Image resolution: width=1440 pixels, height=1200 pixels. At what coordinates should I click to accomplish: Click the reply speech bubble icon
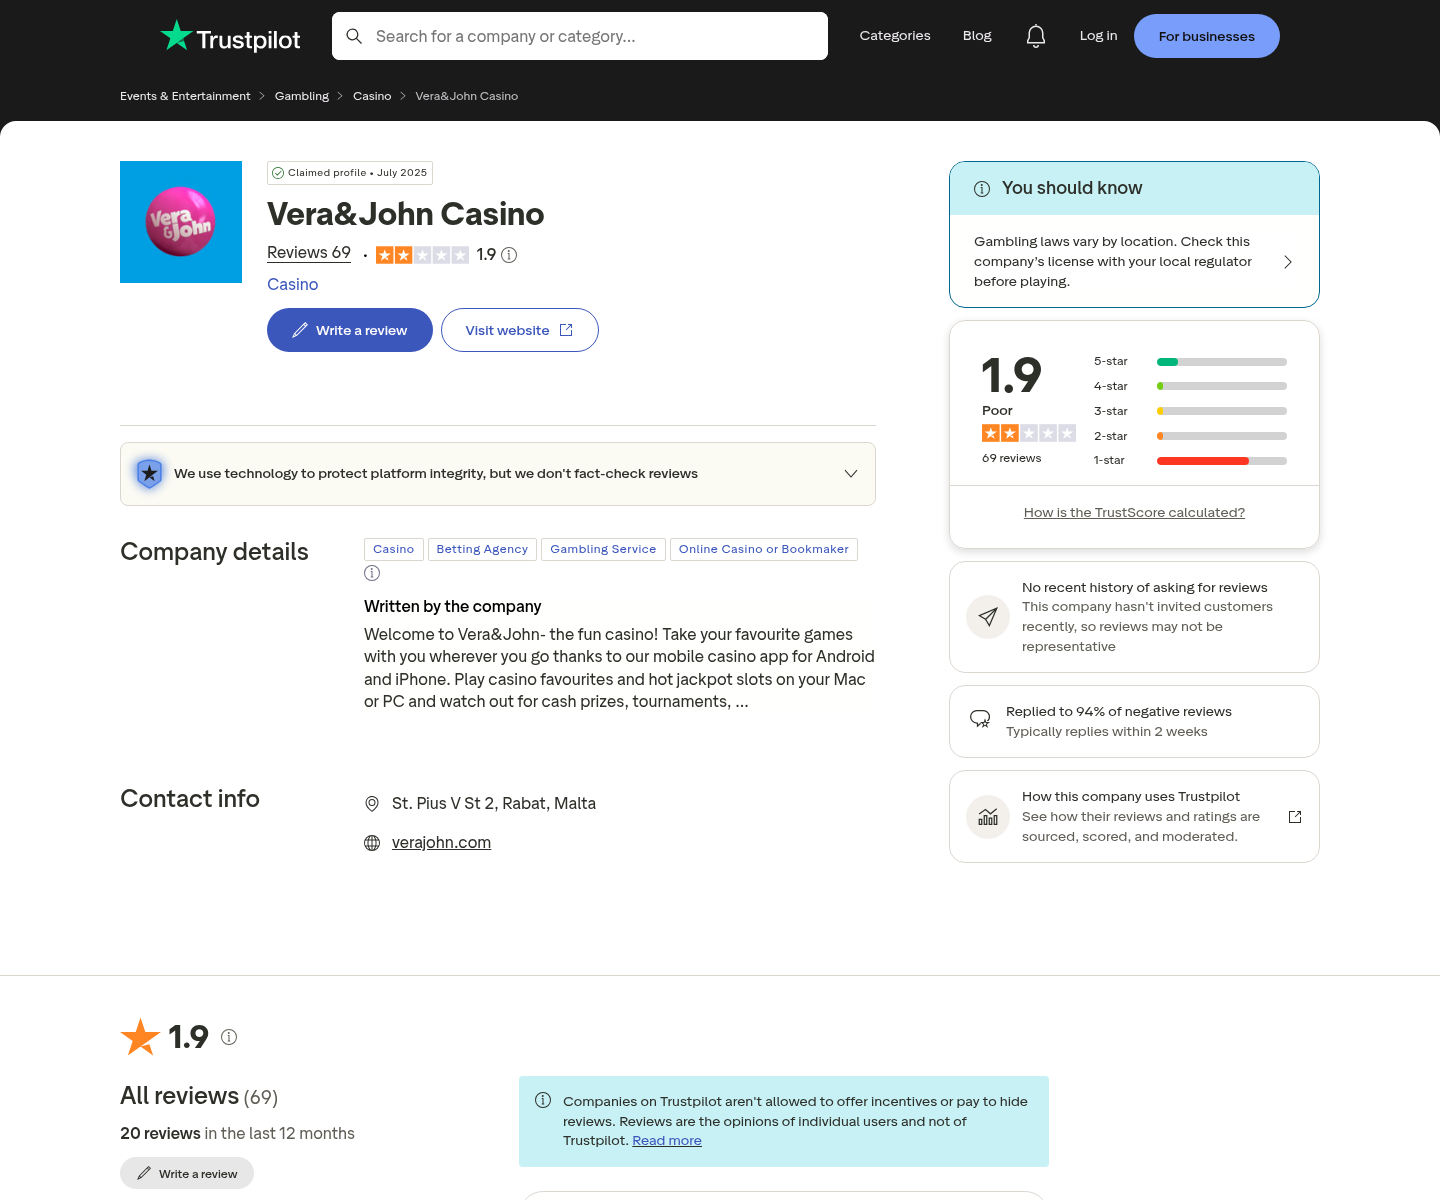click(x=980, y=719)
